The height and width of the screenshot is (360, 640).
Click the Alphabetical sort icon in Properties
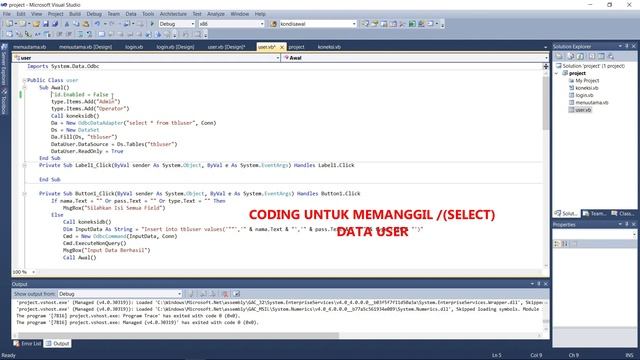[x=565, y=244]
